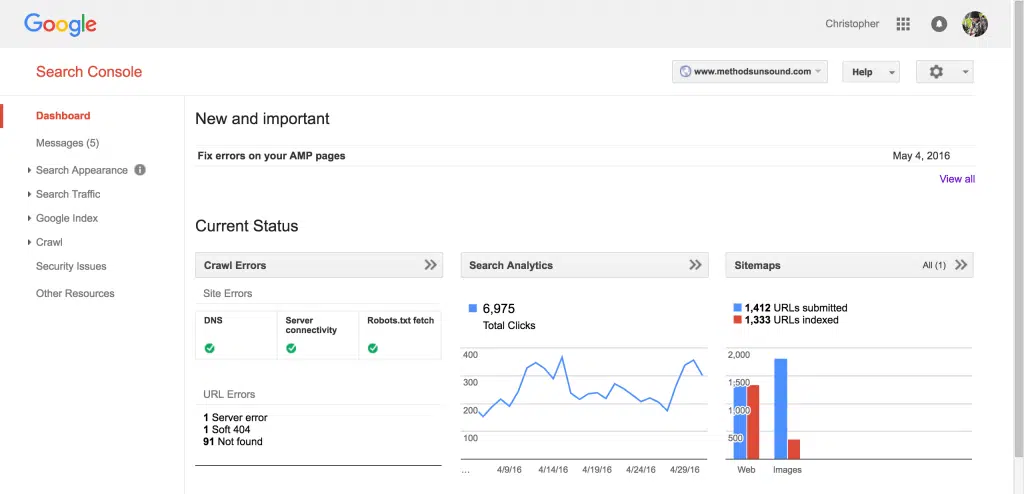The image size is (1024, 494).
Task: Click the View all link
Action: click(956, 179)
